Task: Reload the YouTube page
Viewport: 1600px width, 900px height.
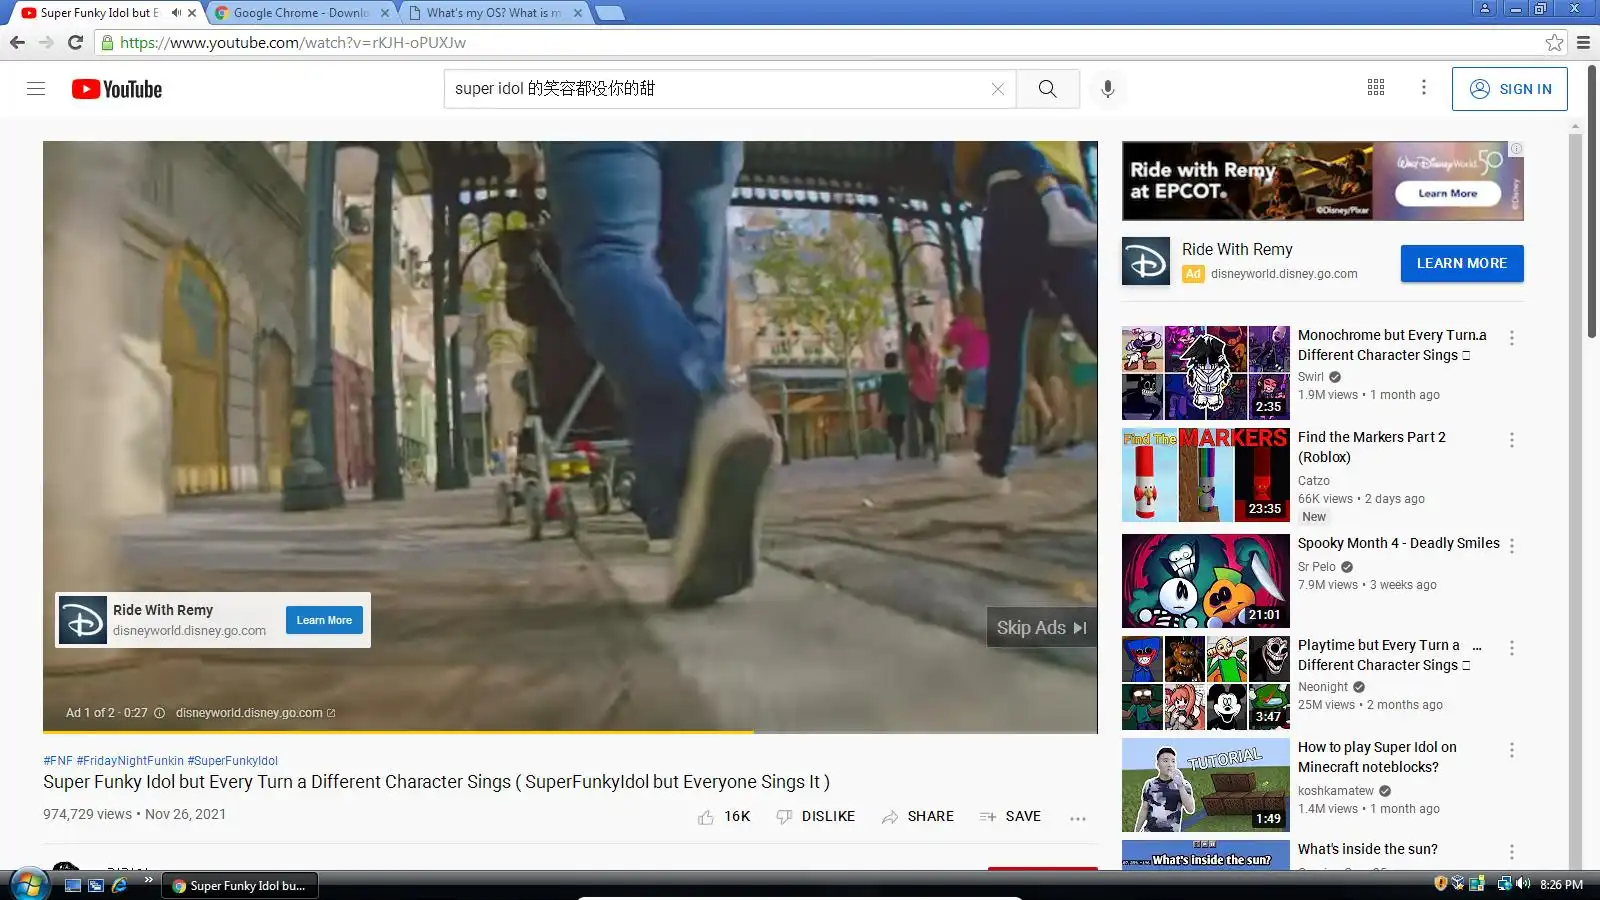Action: point(75,42)
